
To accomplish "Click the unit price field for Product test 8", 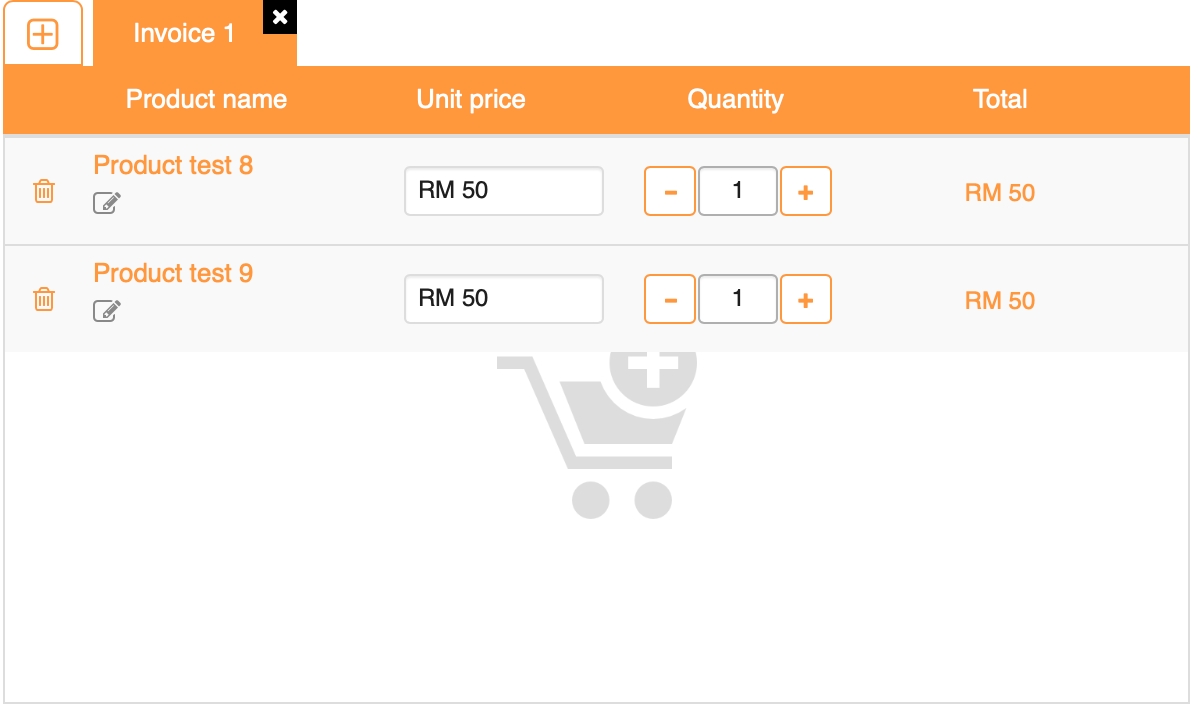I will (504, 191).
